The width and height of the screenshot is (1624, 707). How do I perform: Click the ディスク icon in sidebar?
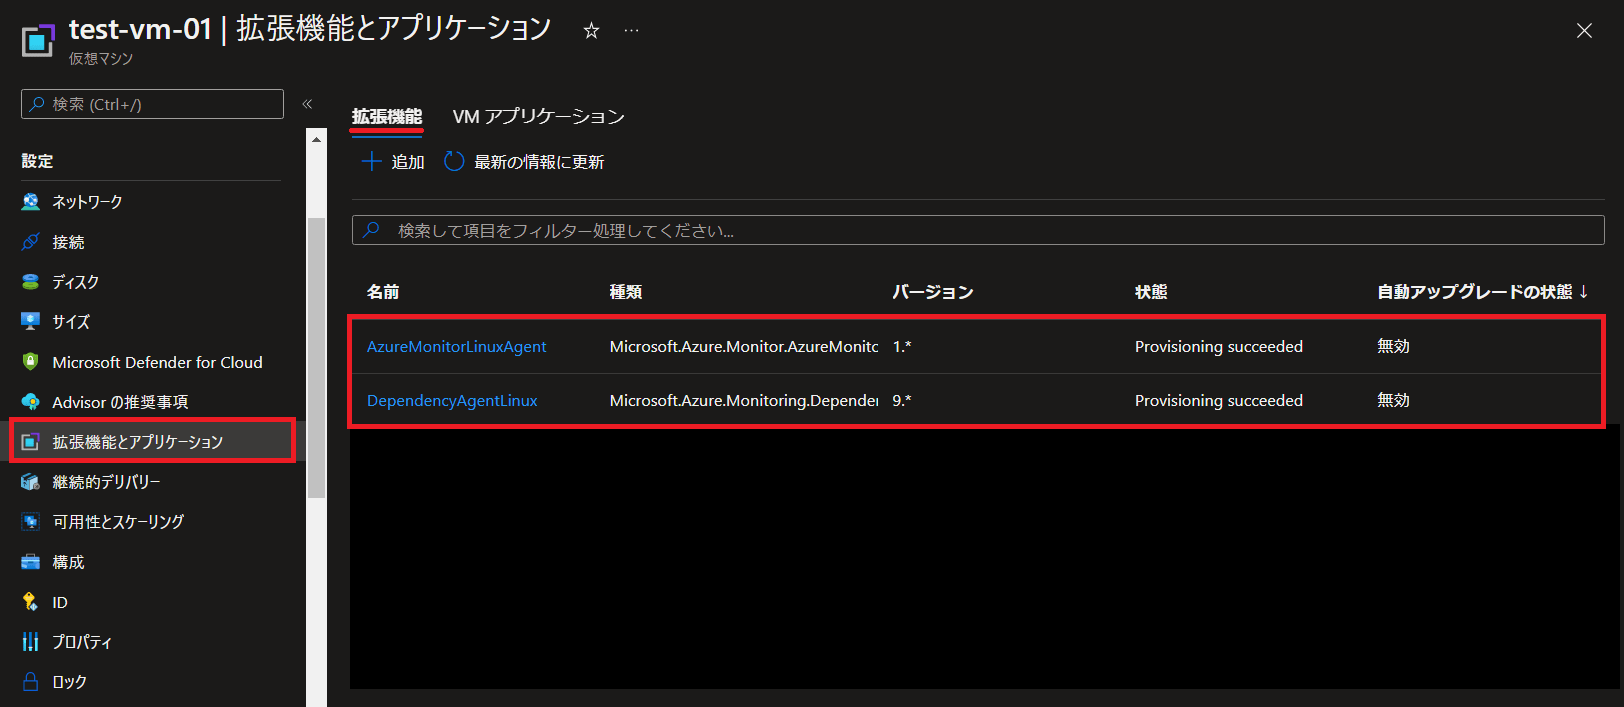point(31,282)
